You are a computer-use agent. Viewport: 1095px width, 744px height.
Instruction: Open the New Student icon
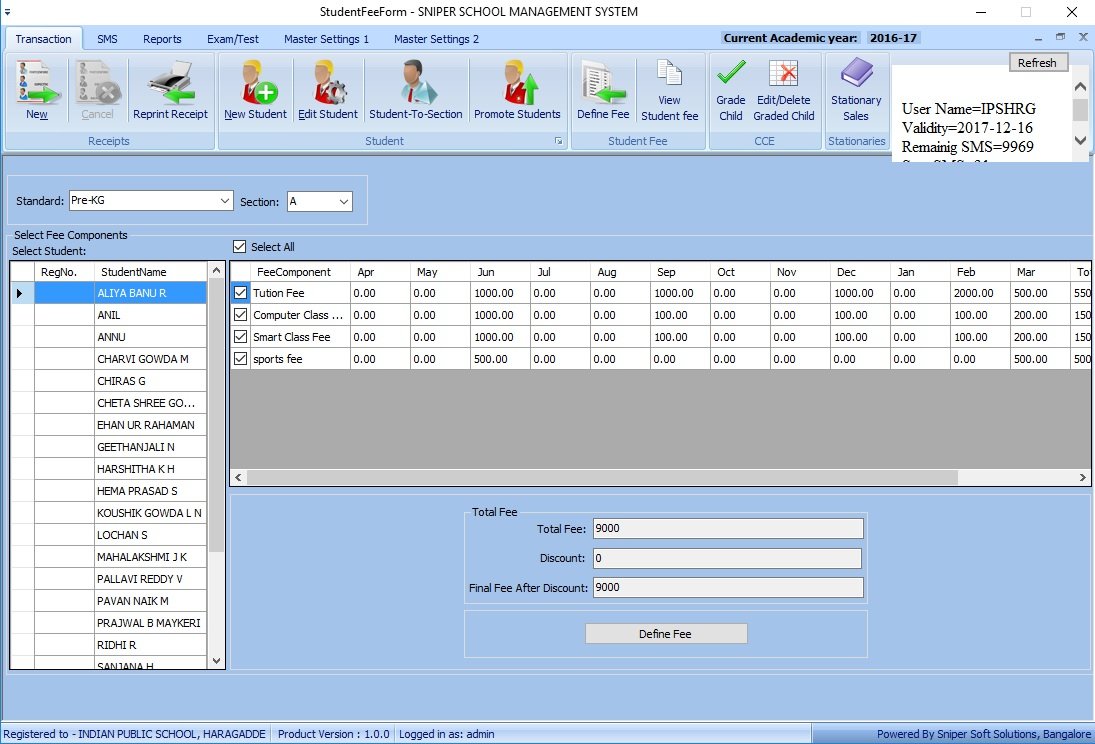click(x=255, y=83)
